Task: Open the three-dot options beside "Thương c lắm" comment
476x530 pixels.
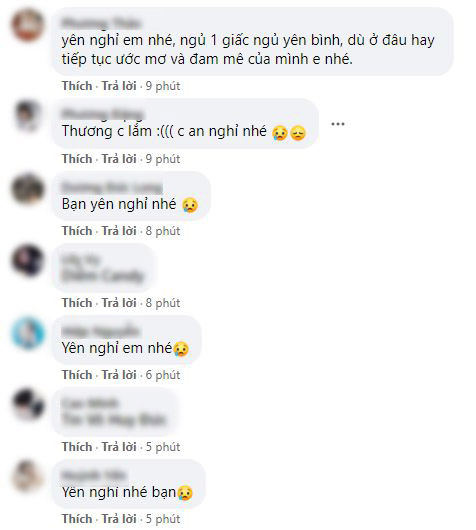Action: point(337,124)
